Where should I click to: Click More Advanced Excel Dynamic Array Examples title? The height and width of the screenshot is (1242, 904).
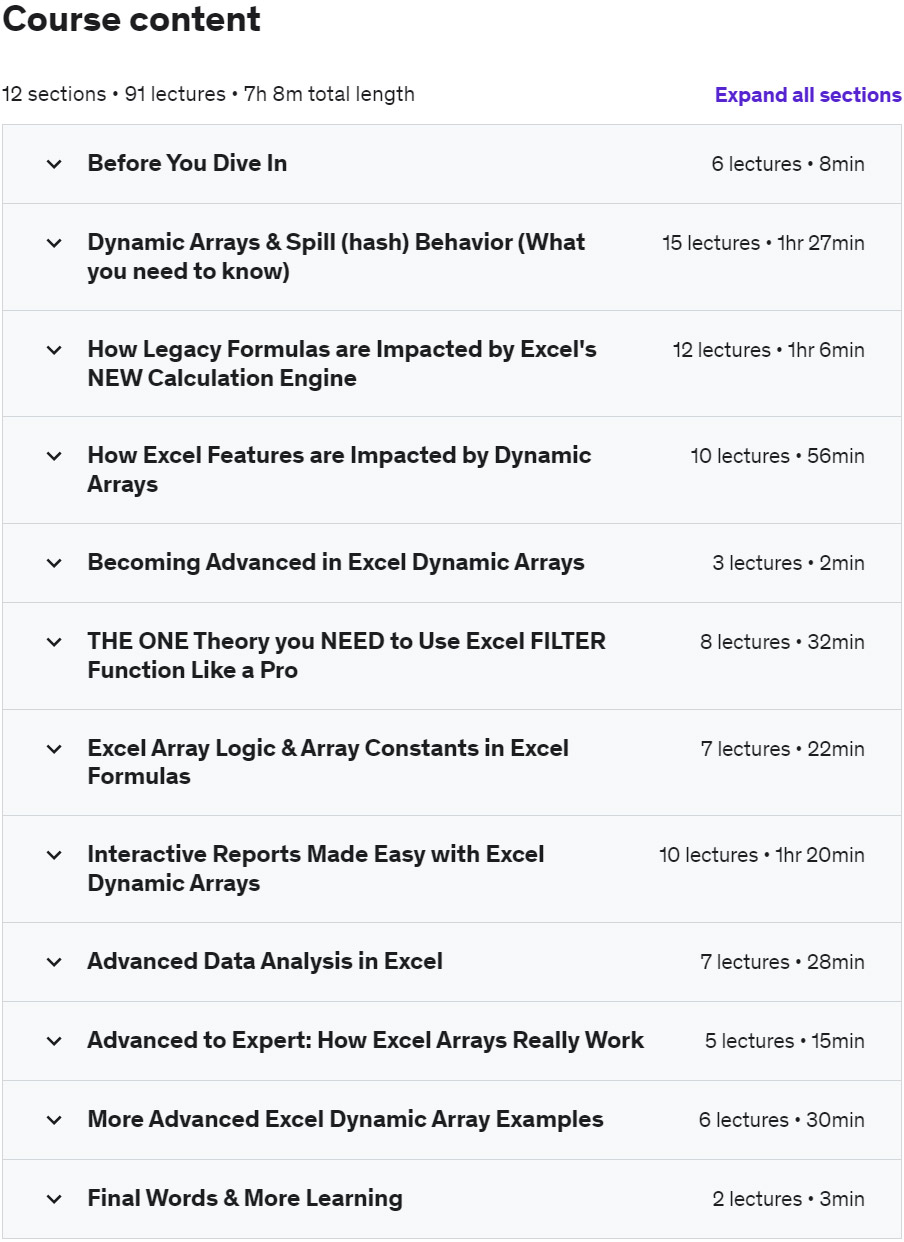pos(345,1119)
